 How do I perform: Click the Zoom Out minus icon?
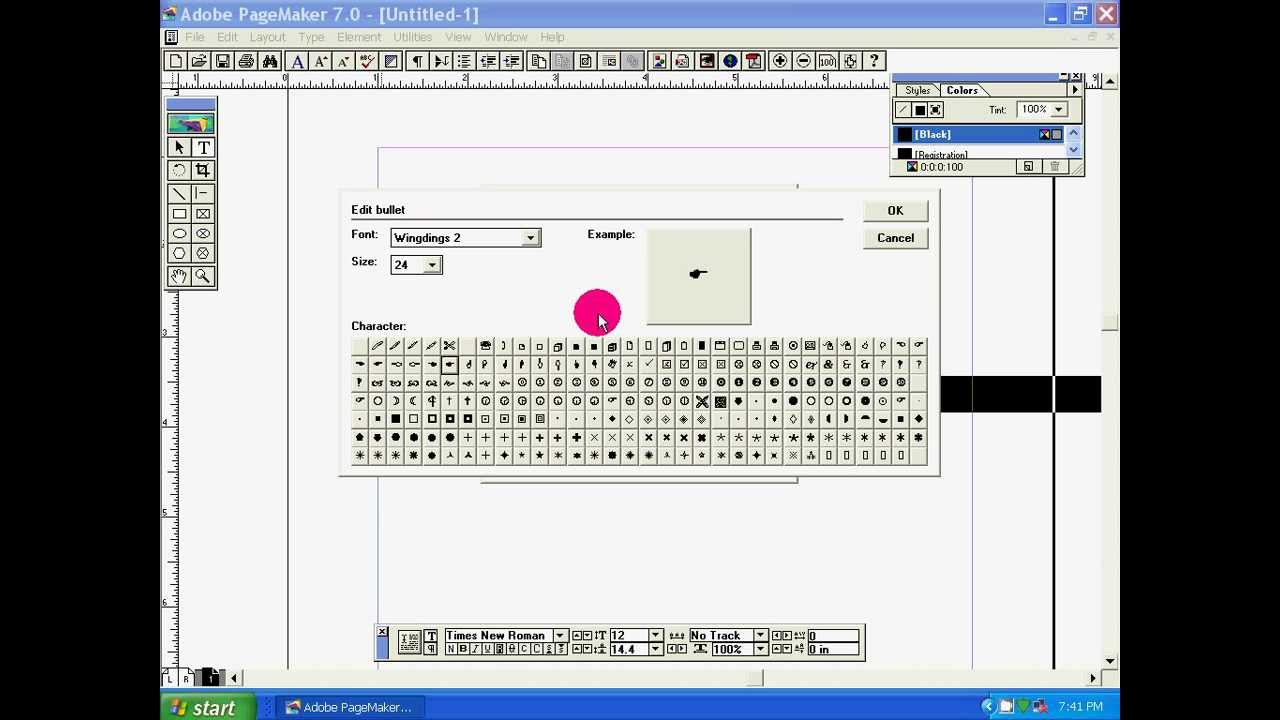click(x=803, y=61)
